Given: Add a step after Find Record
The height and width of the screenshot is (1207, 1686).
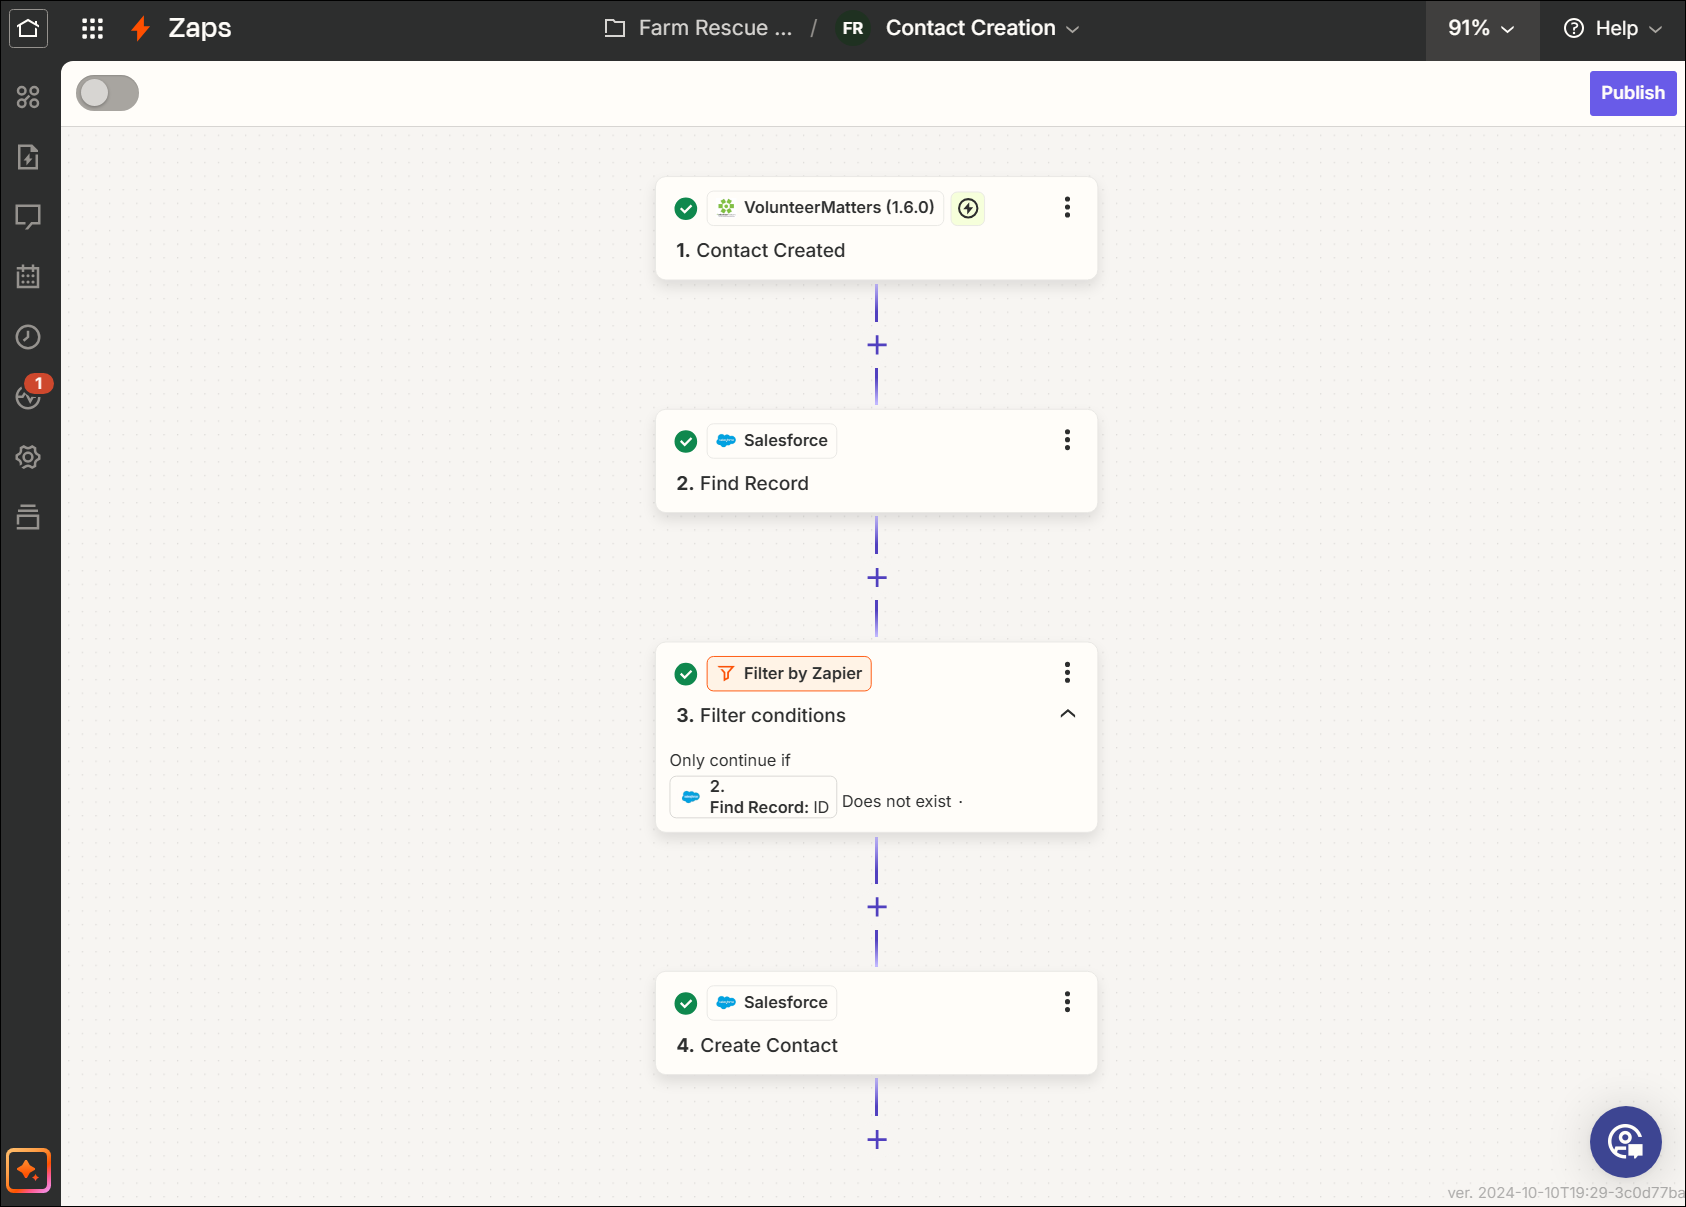Looking at the screenshot, I should click(x=877, y=578).
